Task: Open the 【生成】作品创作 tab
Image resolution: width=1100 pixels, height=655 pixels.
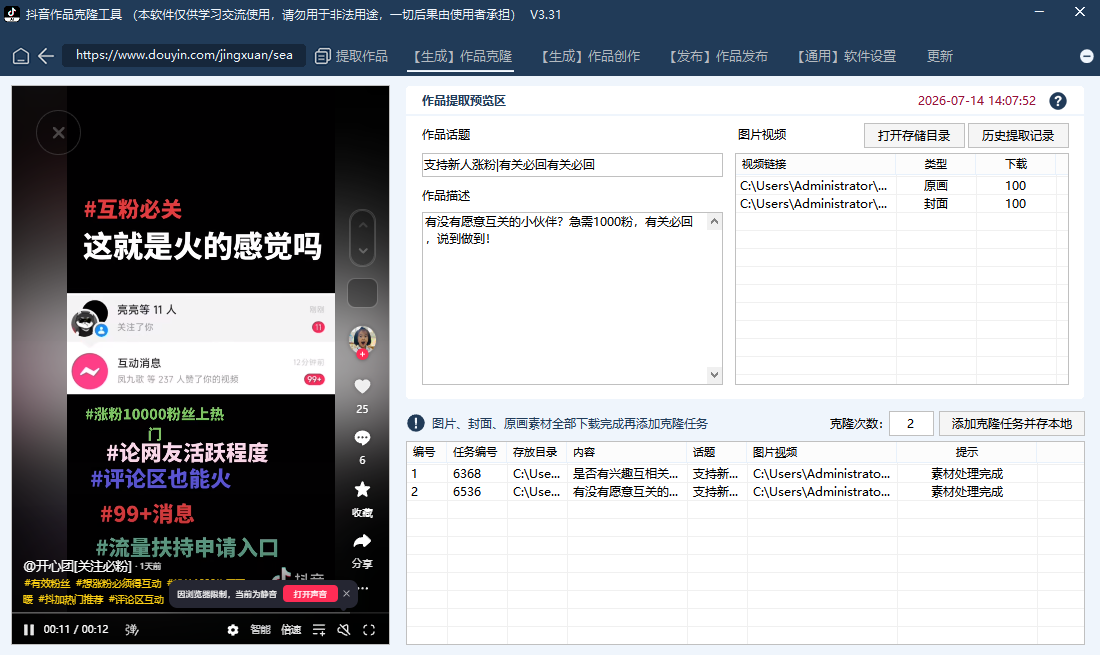Action: (590, 56)
